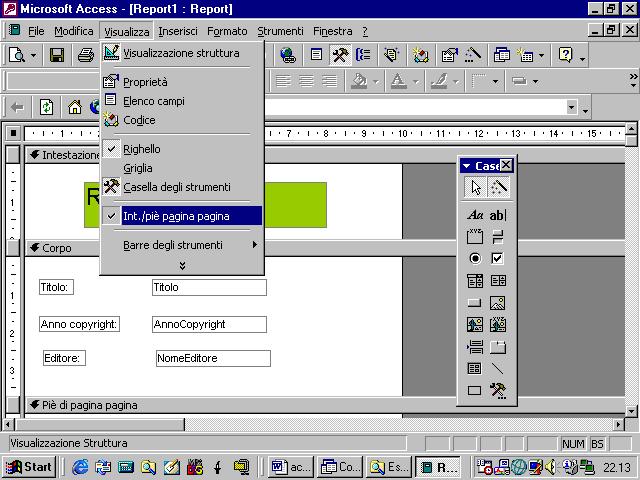Select the Option Button radio tool

pos(475,258)
